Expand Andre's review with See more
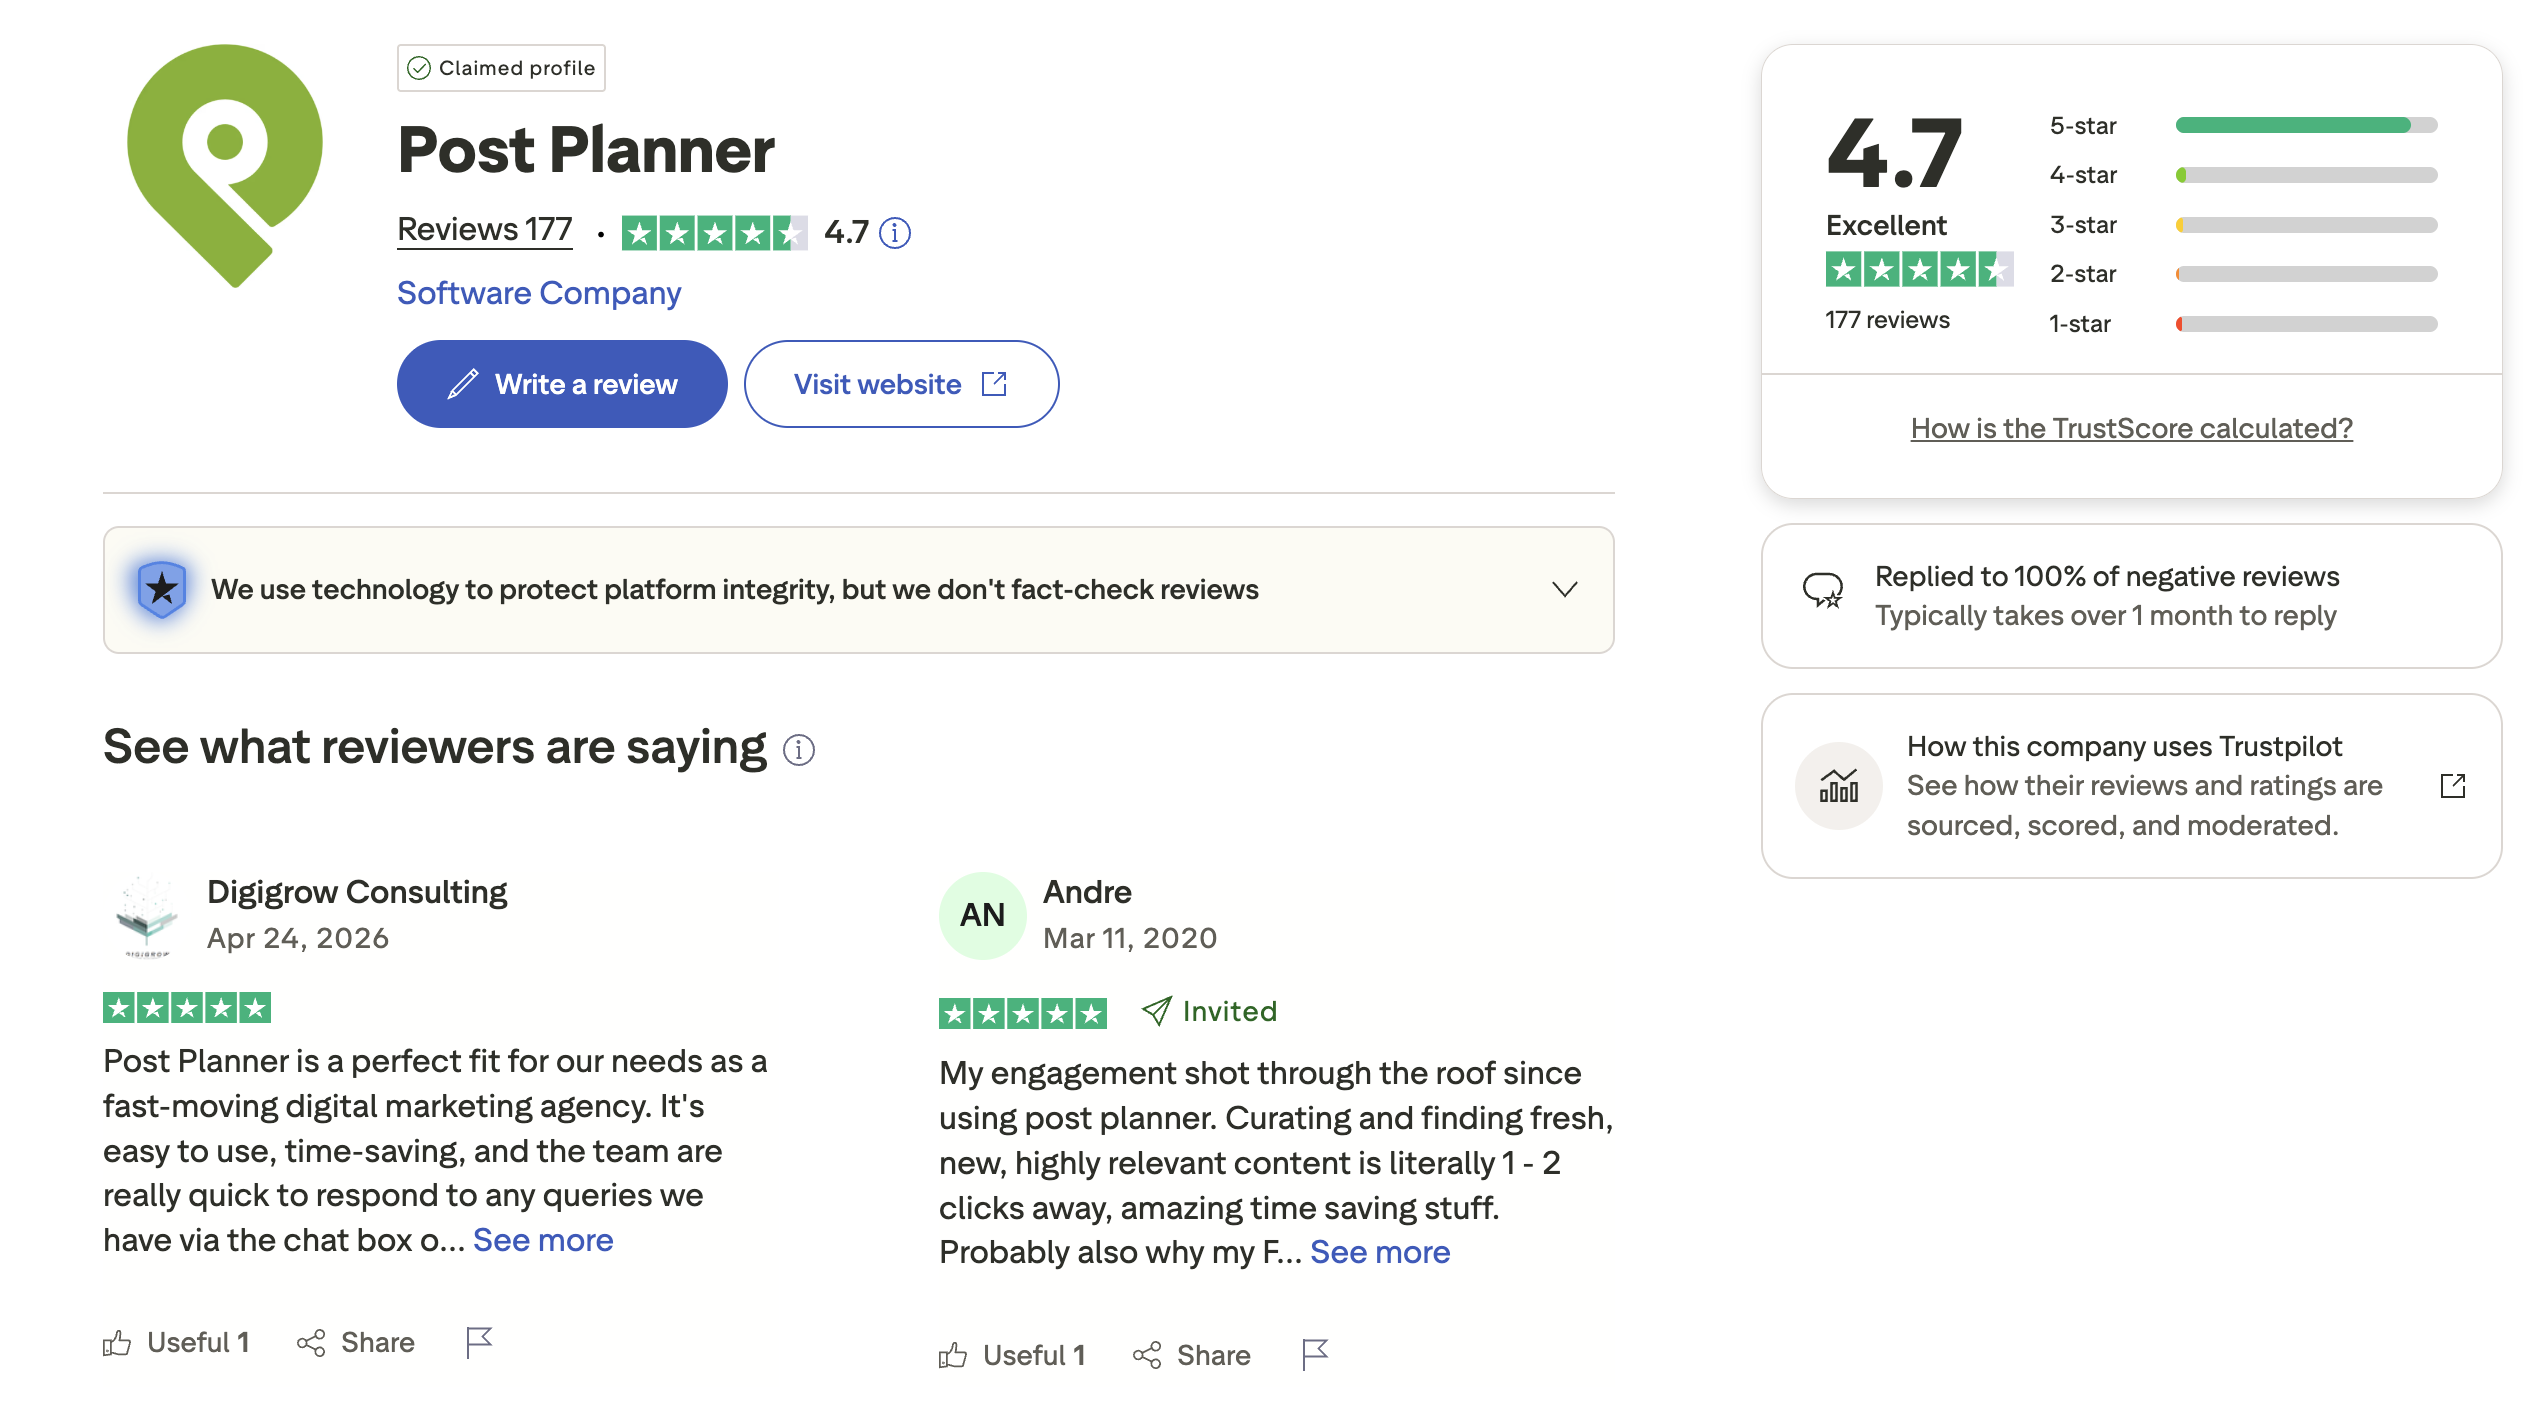The image size is (2530, 1416). point(1380,1252)
